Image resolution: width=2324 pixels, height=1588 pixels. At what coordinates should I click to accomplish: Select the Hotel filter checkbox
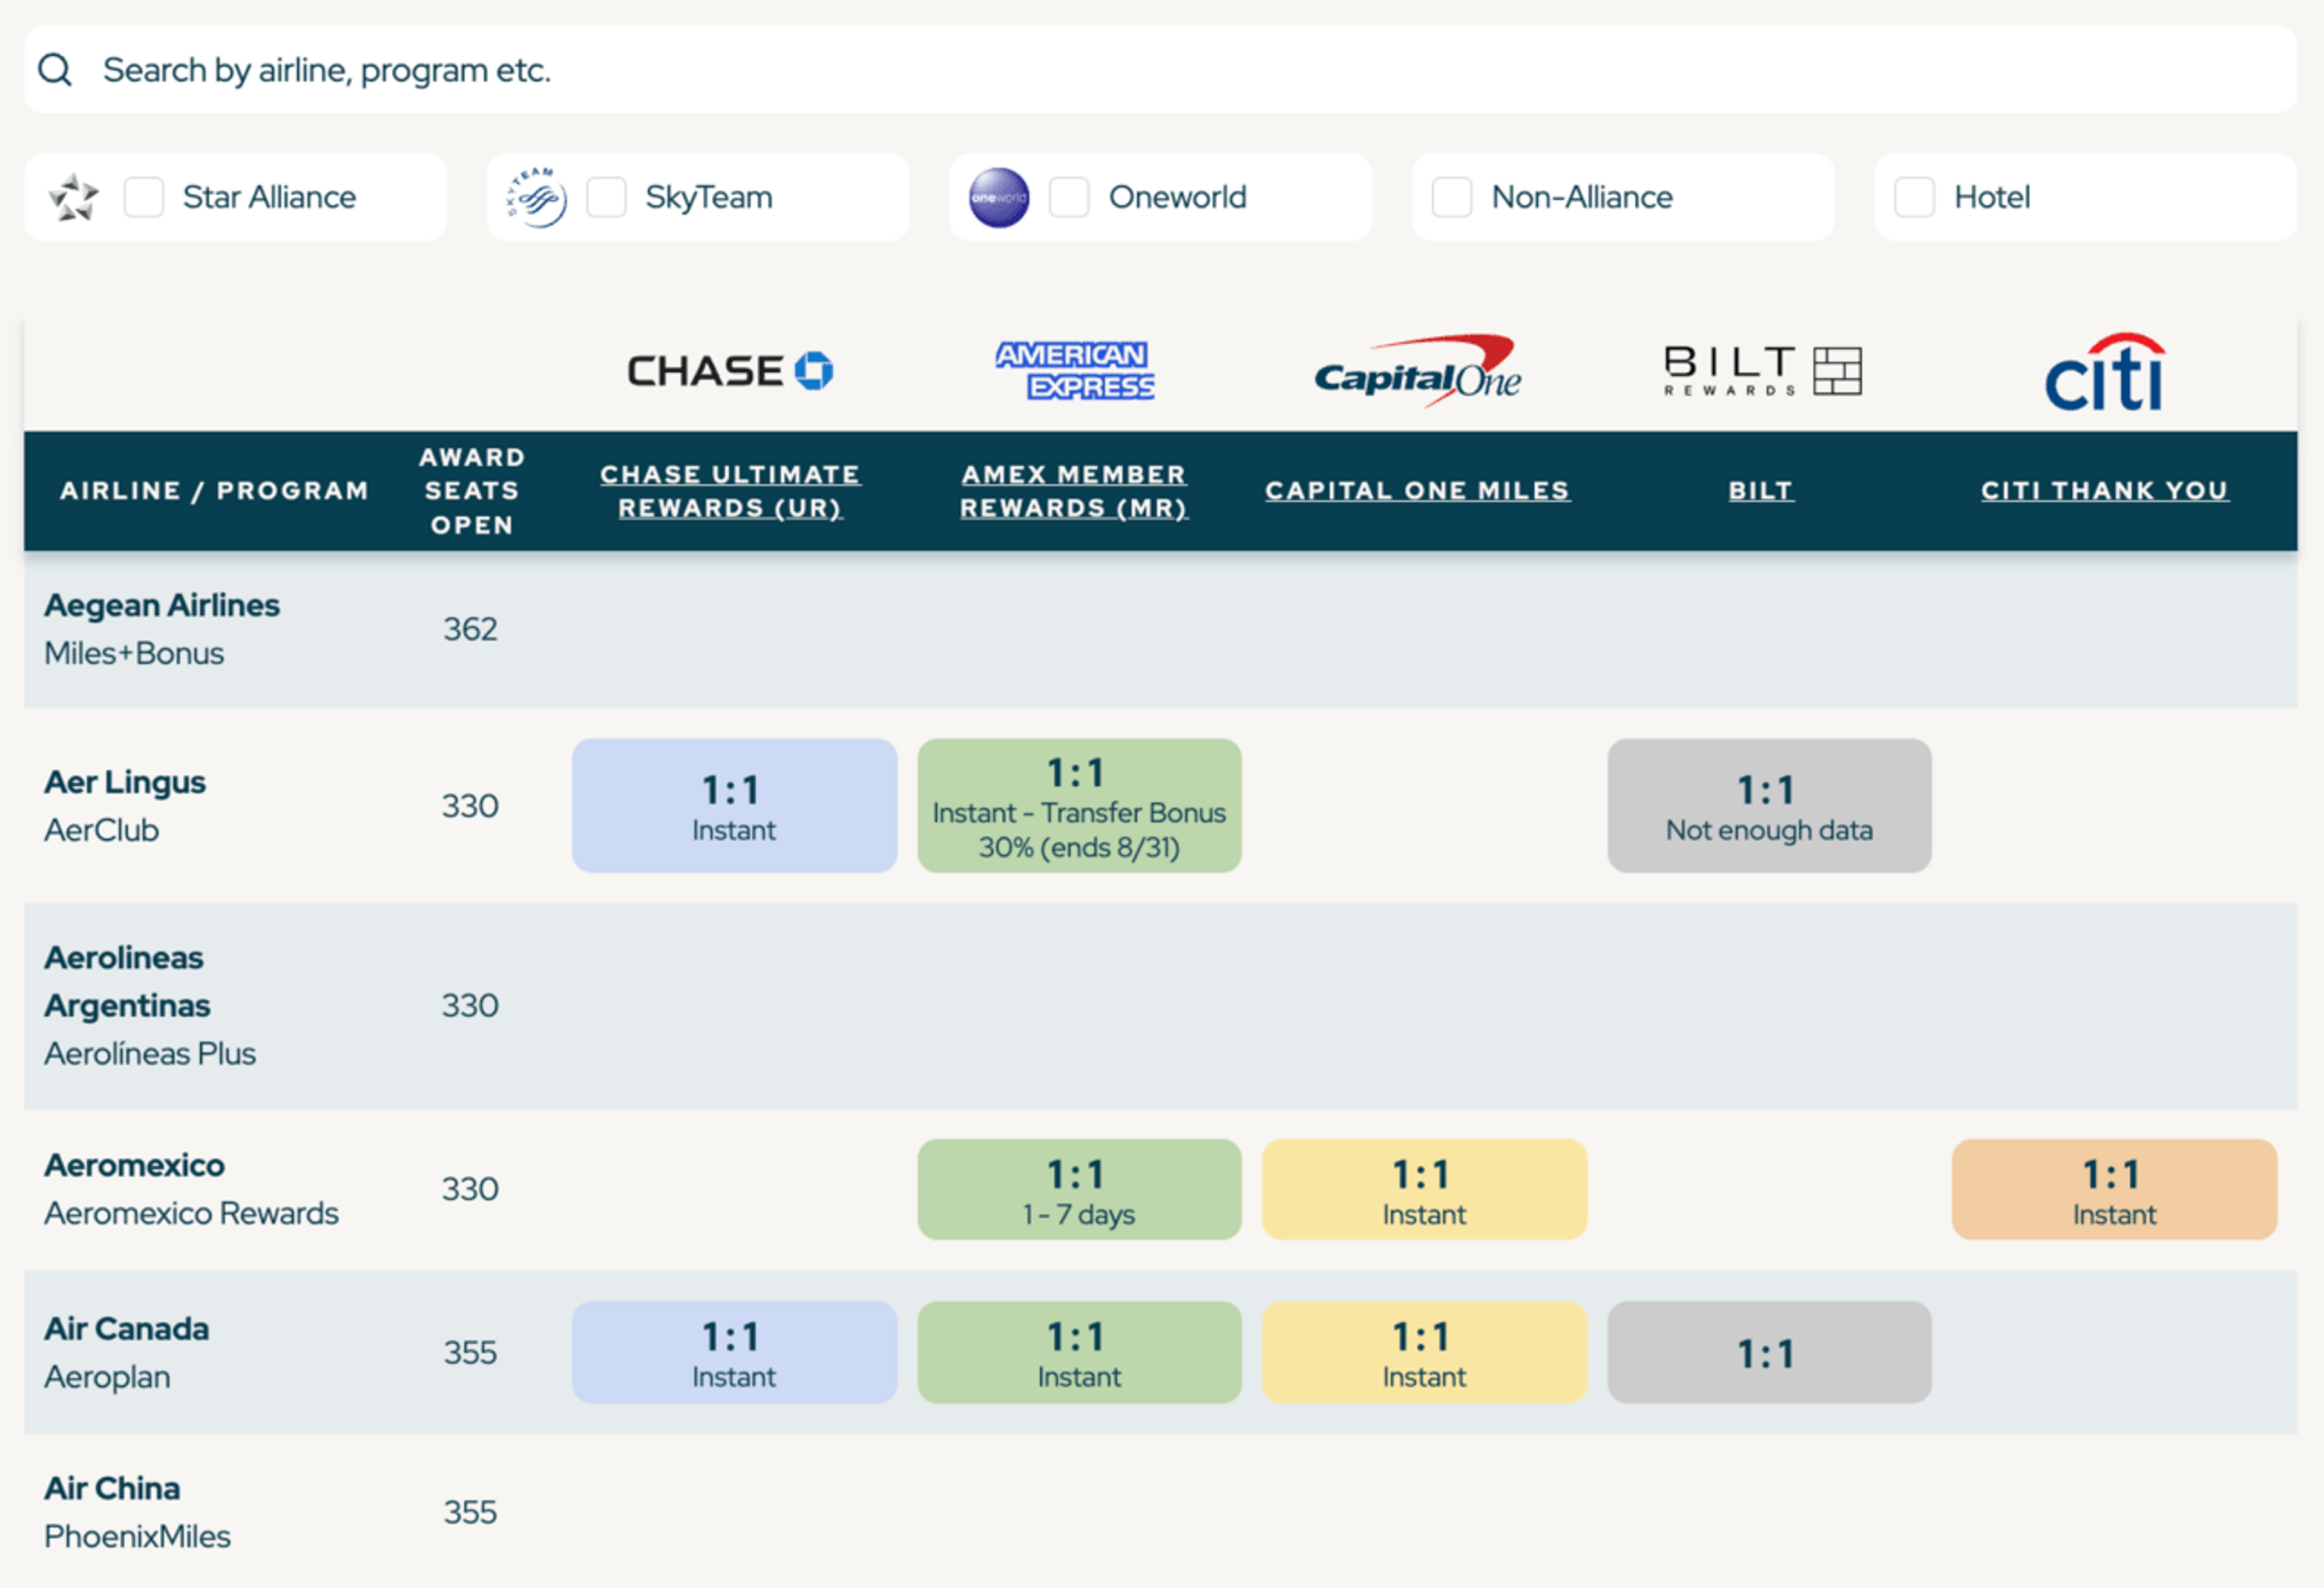tap(1915, 197)
